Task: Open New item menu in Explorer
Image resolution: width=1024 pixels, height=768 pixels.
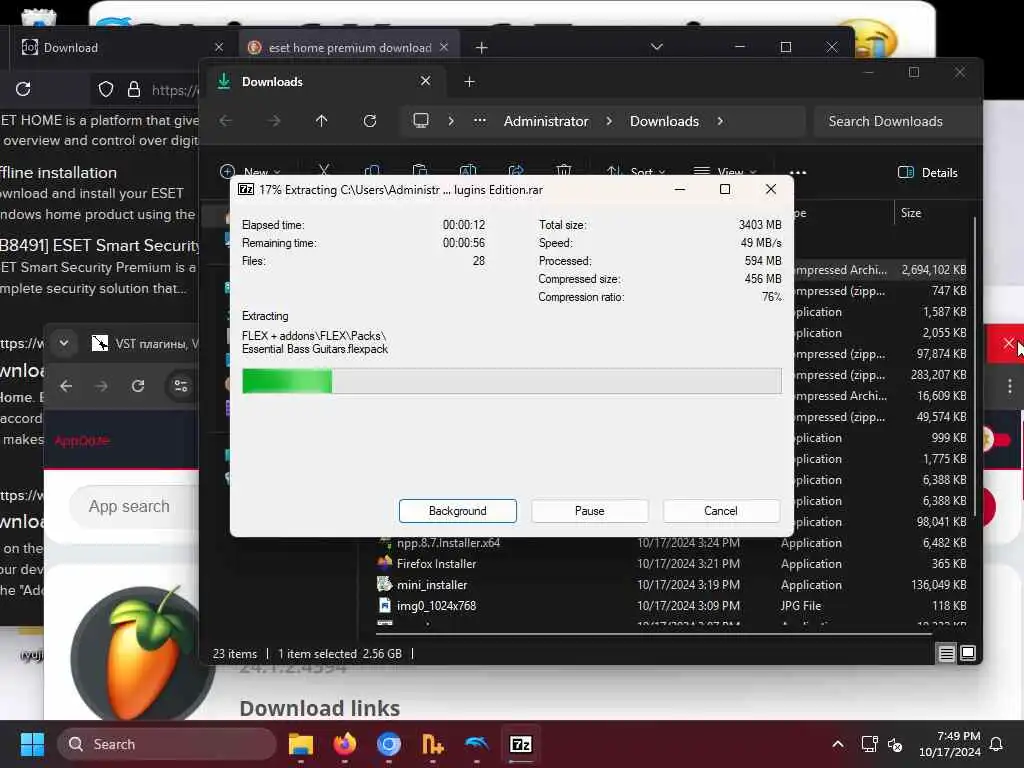Action: coord(250,172)
